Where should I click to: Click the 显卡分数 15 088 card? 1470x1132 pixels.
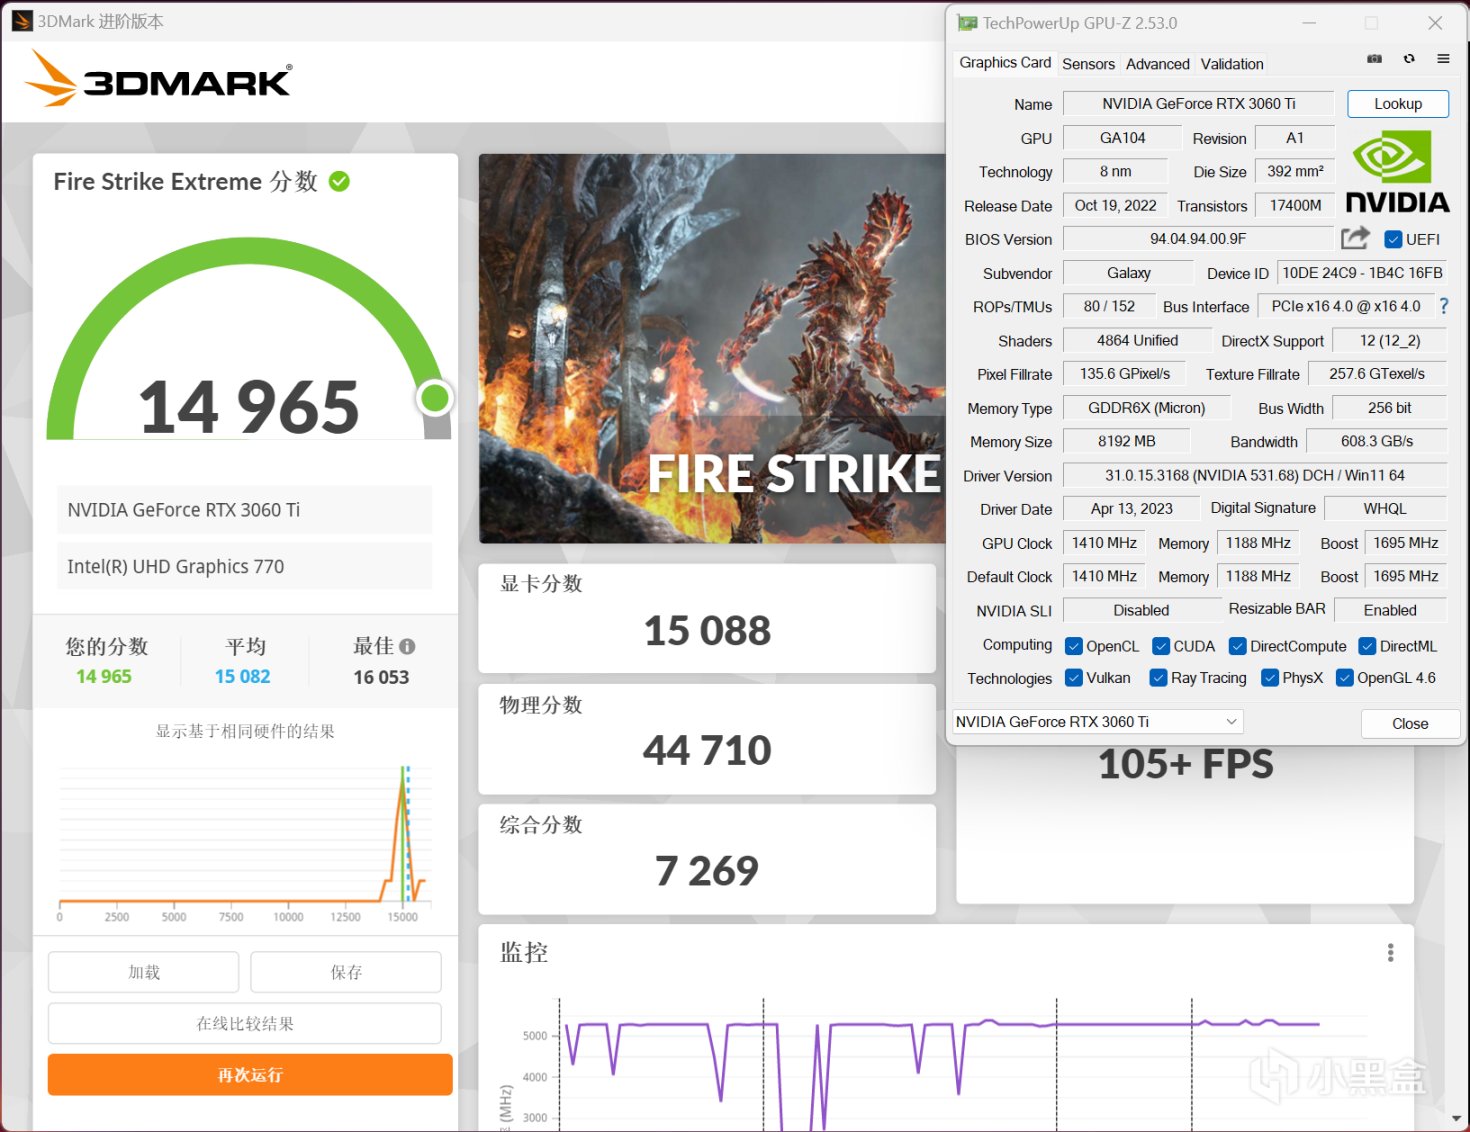(x=707, y=618)
